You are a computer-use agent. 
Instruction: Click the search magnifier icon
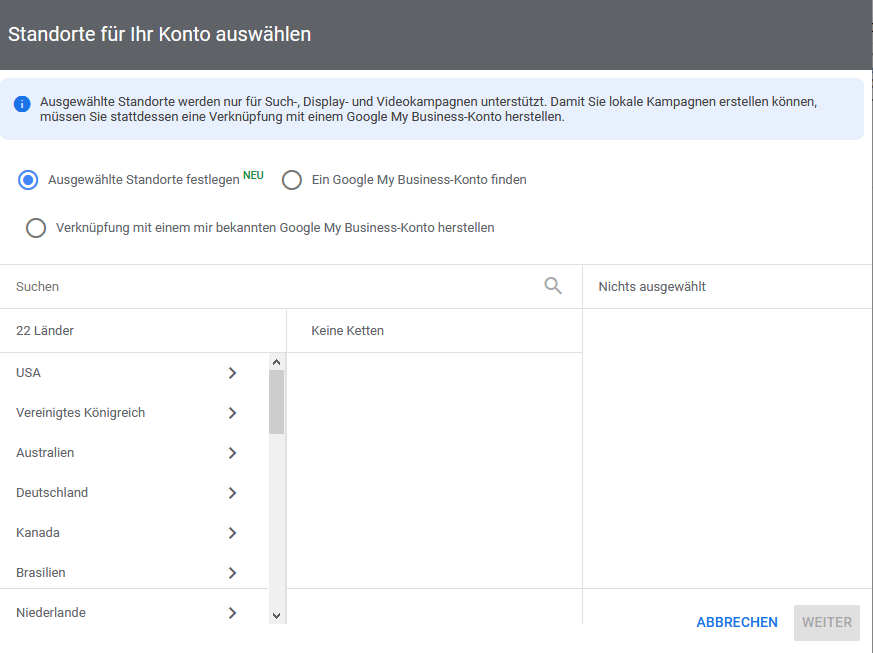(x=553, y=286)
